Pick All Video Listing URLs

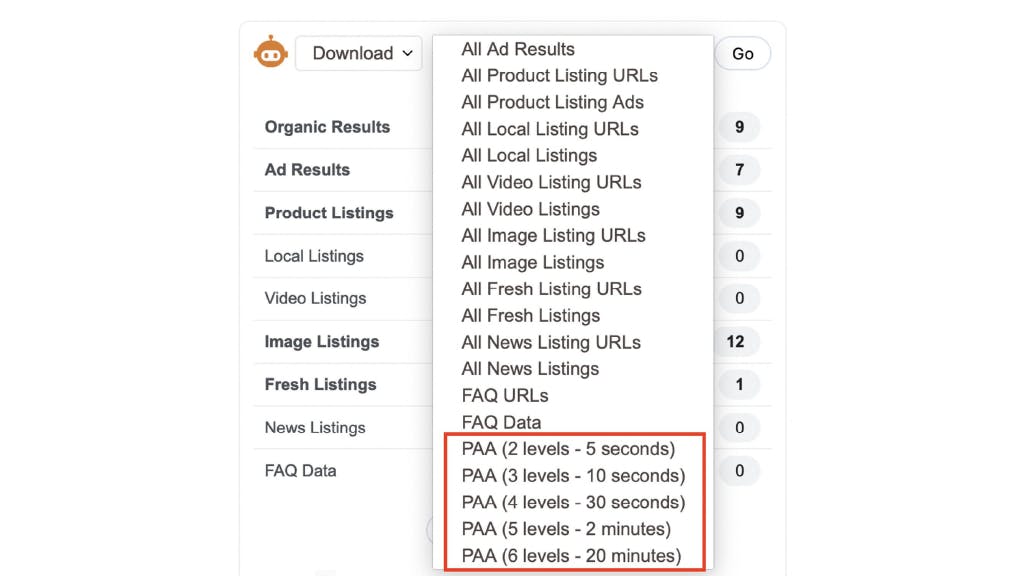551,182
